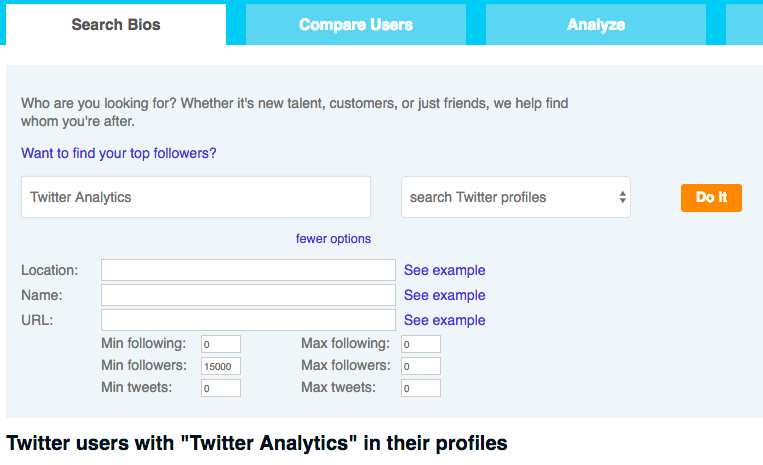
Task: Go to the Analyze tab
Action: tap(595, 24)
